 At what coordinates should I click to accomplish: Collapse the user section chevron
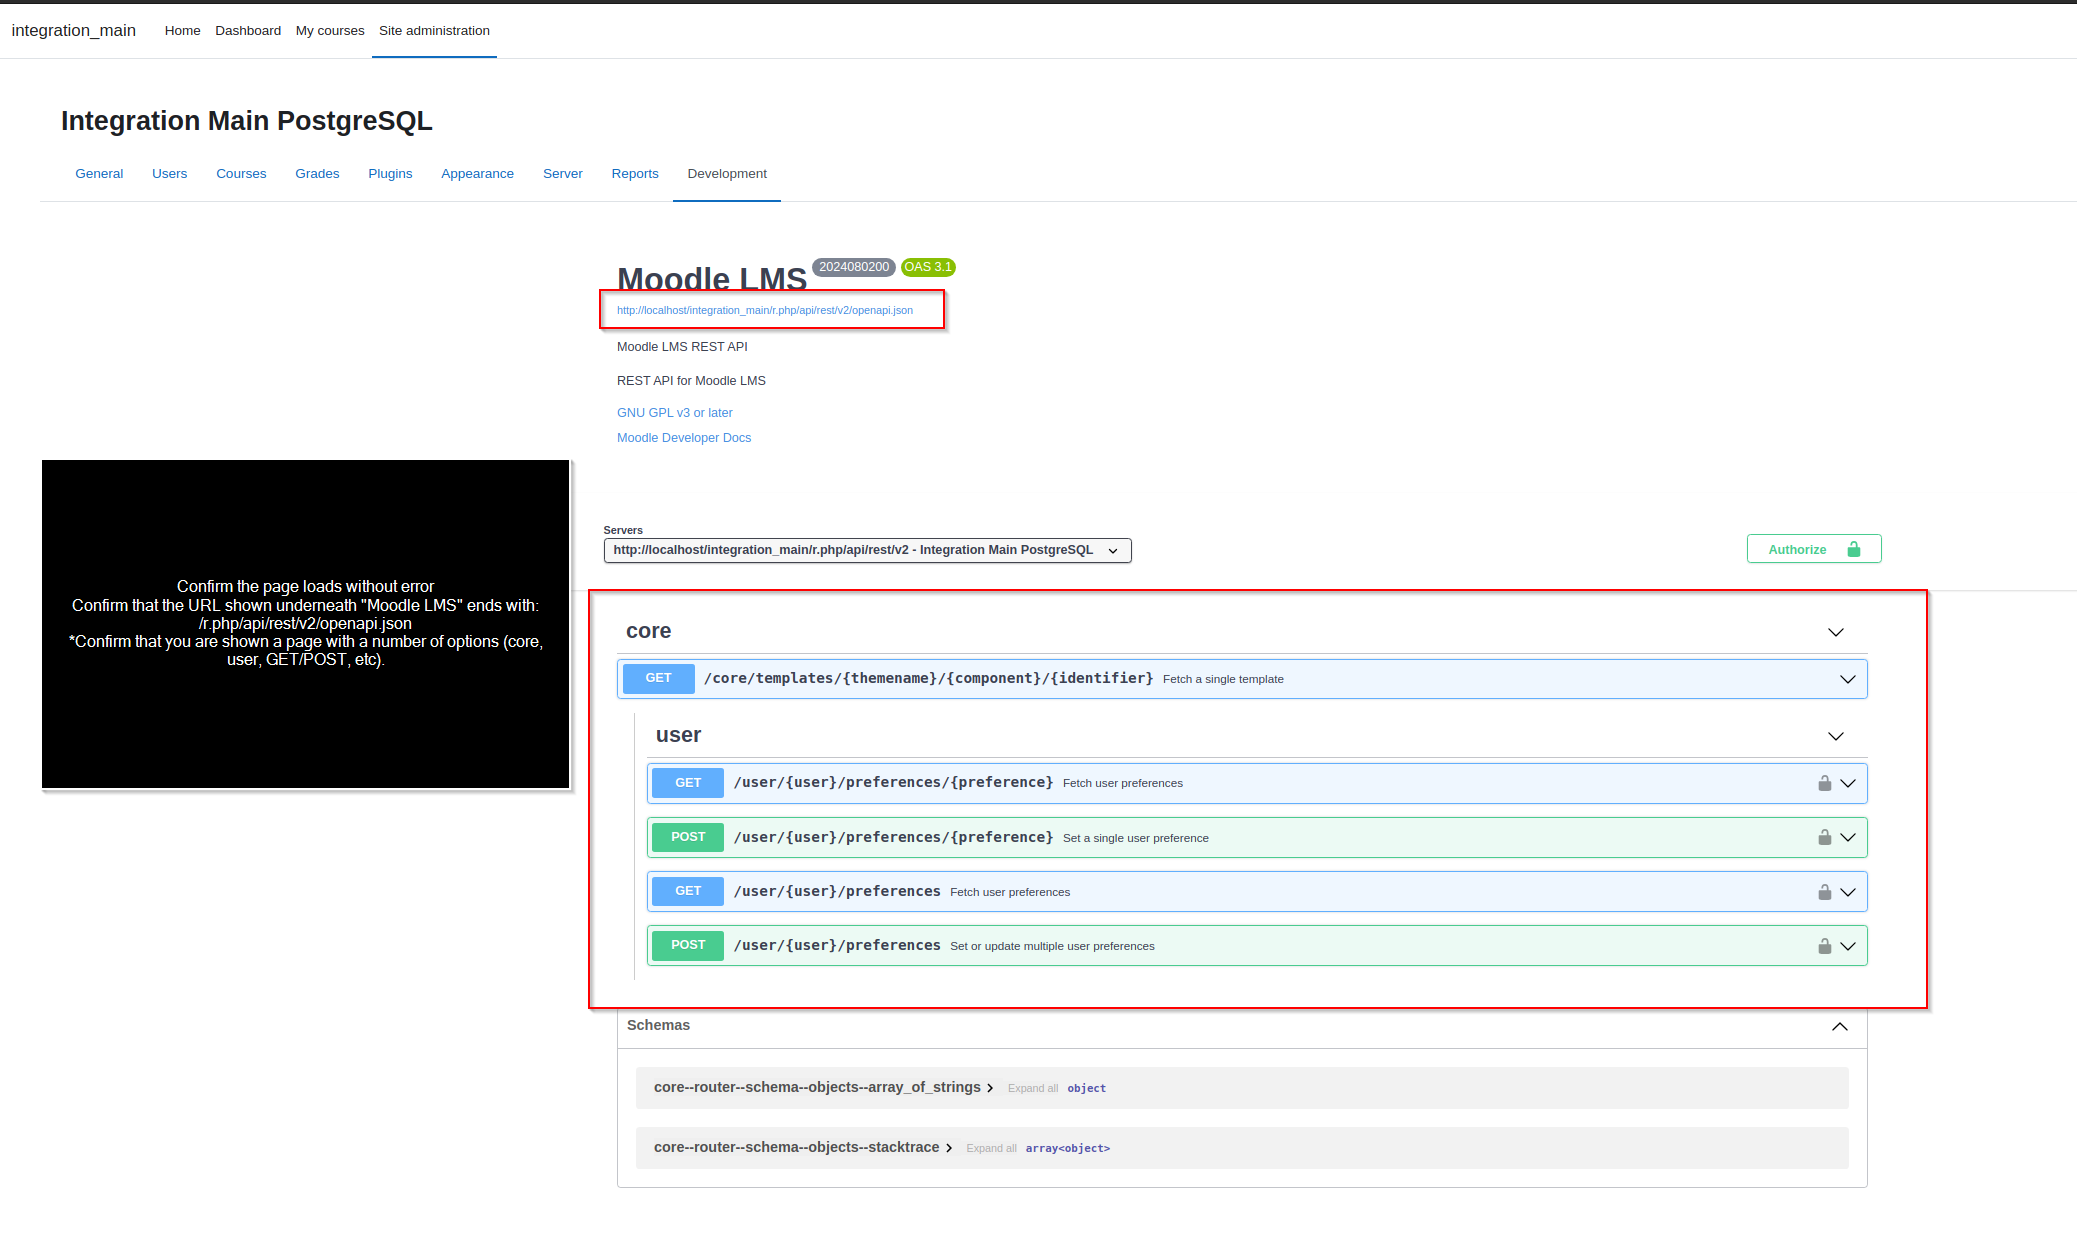pyautogui.click(x=1836, y=736)
